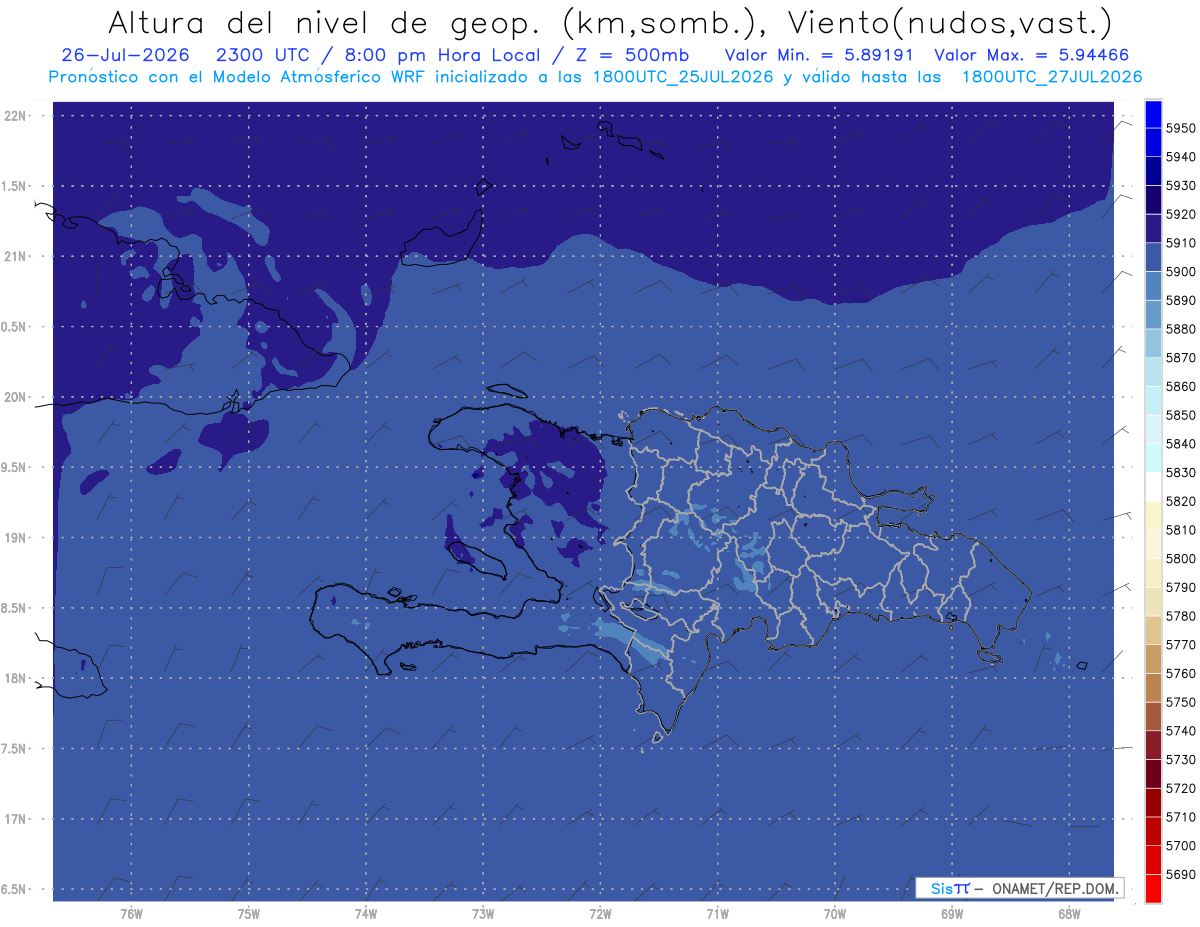Click the '5820' color bar value
The height and width of the screenshot is (927, 1200).
[x=1180, y=501]
